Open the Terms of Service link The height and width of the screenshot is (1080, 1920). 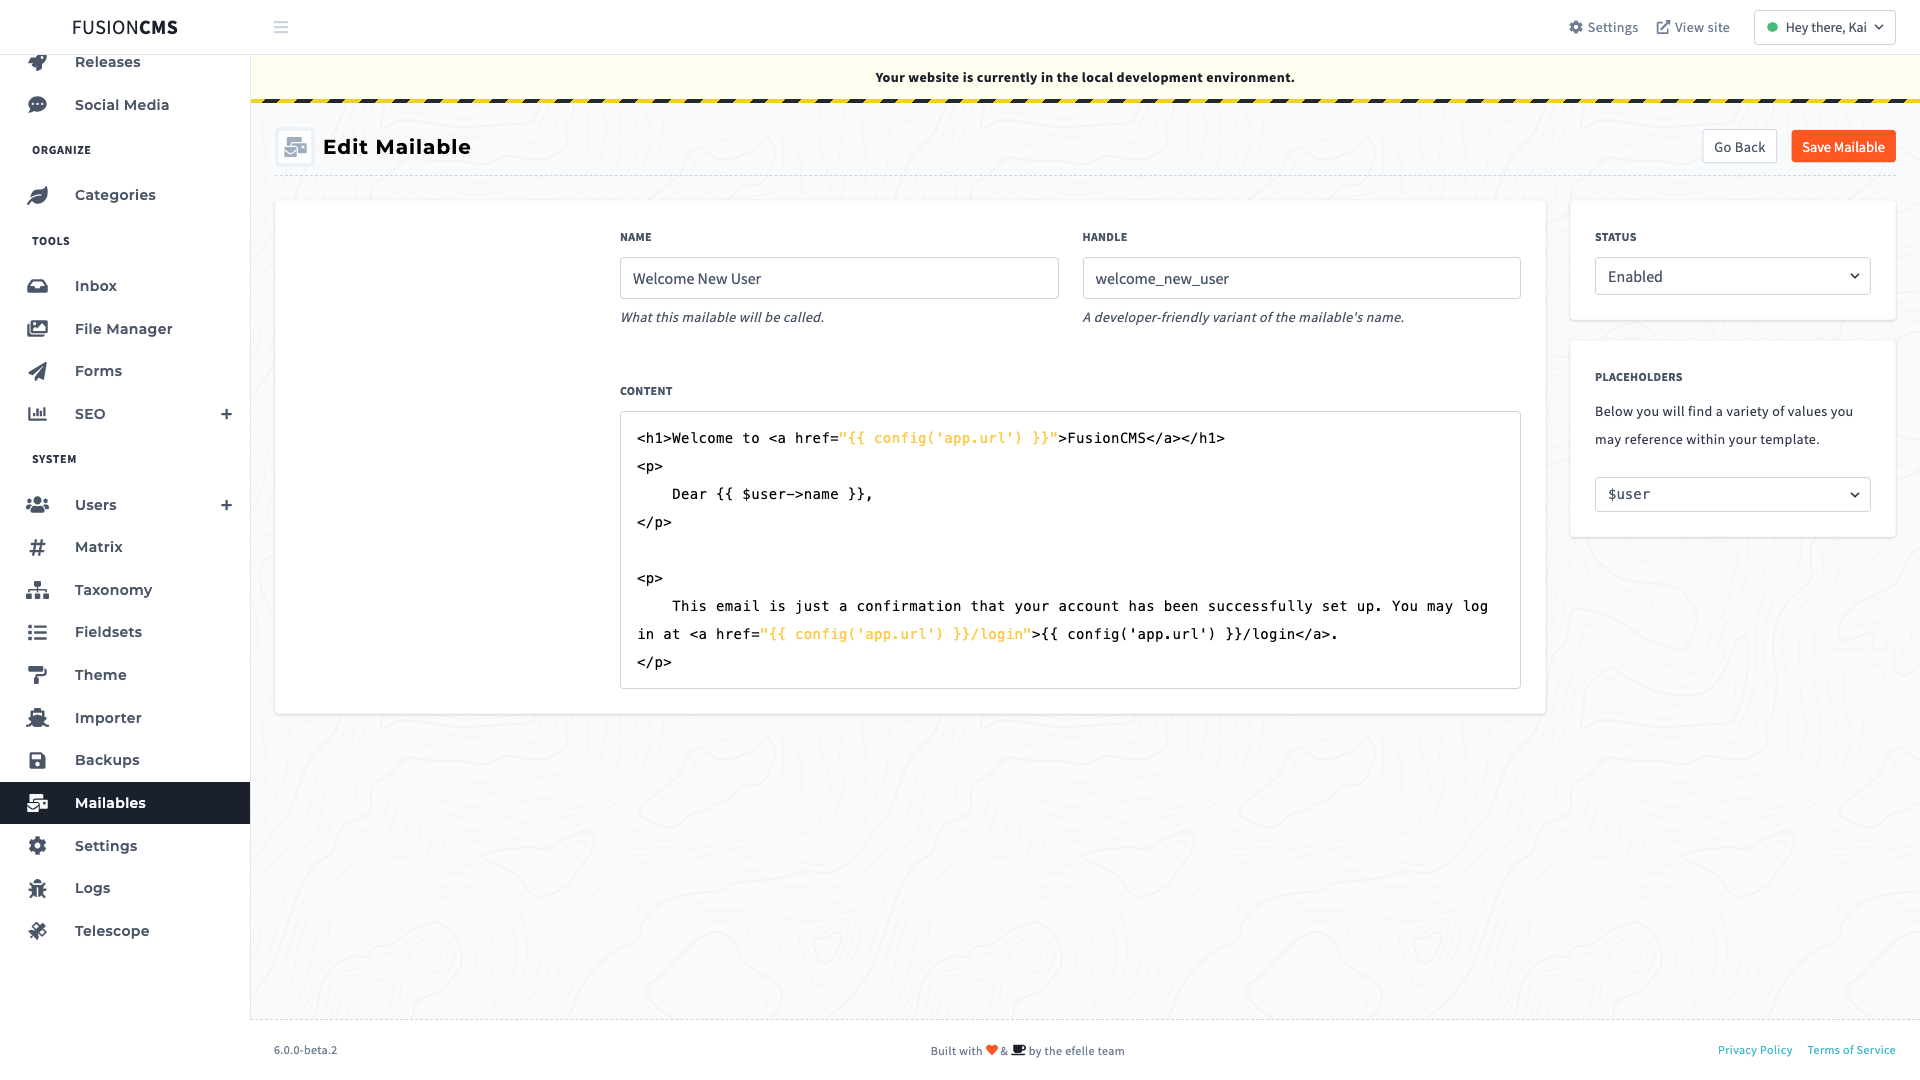1851,1050
